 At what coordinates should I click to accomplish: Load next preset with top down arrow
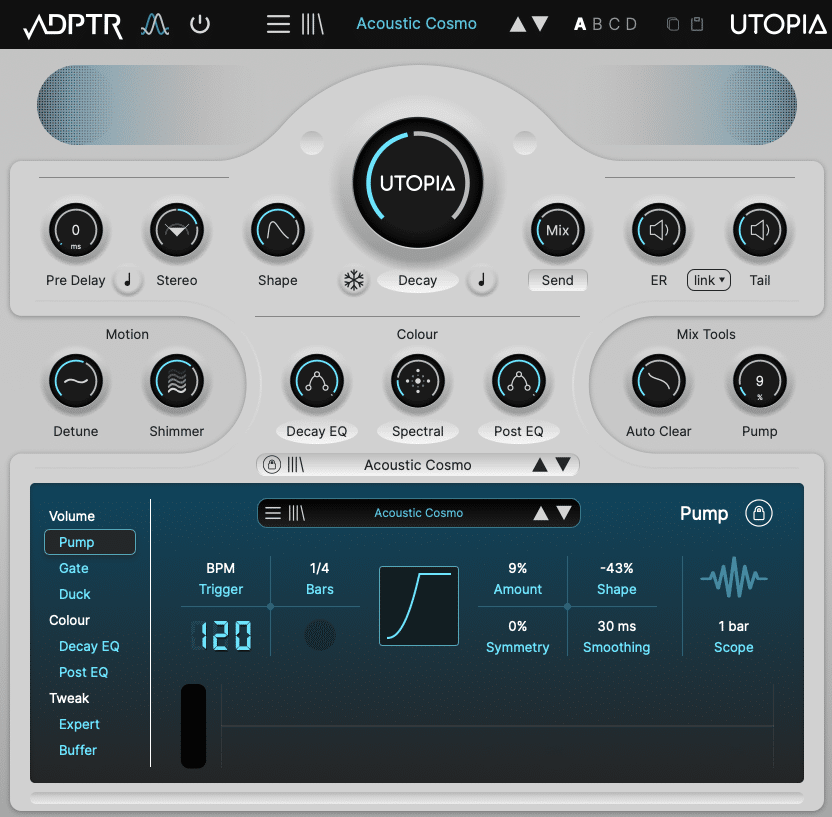coord(540,24)
